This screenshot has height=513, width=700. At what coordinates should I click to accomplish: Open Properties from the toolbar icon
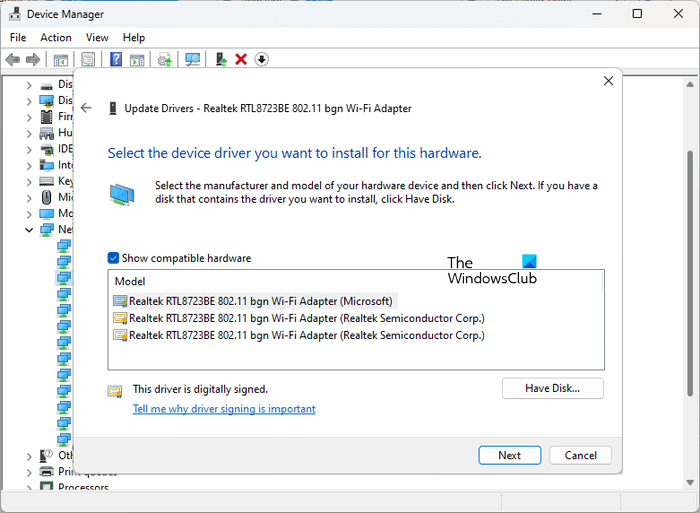click(88, 60)
